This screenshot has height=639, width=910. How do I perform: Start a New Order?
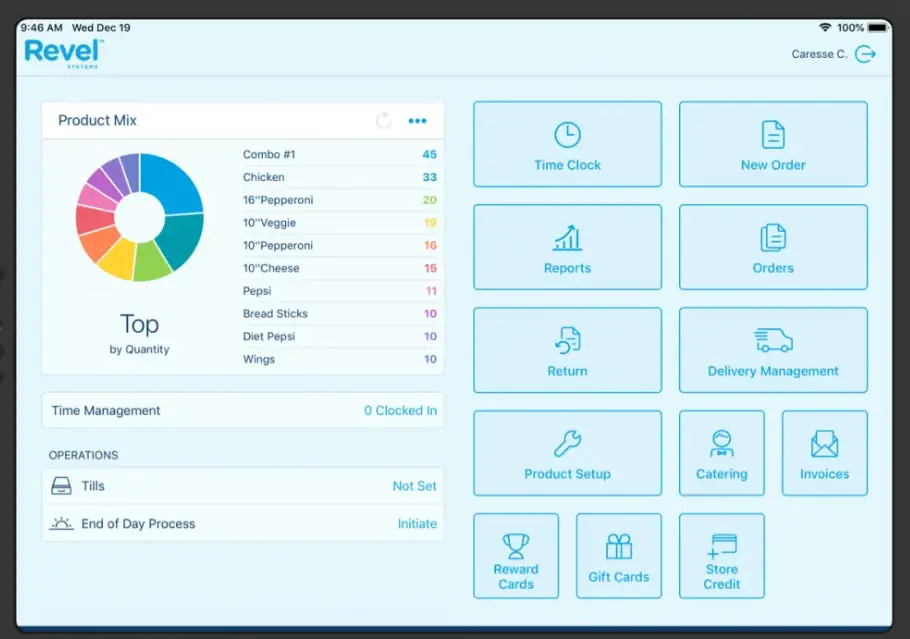click(773, 144)
